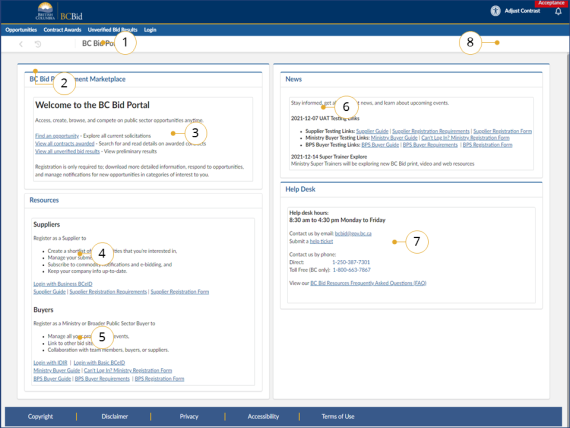Click direct phone number 1-250-387-7301
Screen dimensions: 570x428
(x=351, y=262)
